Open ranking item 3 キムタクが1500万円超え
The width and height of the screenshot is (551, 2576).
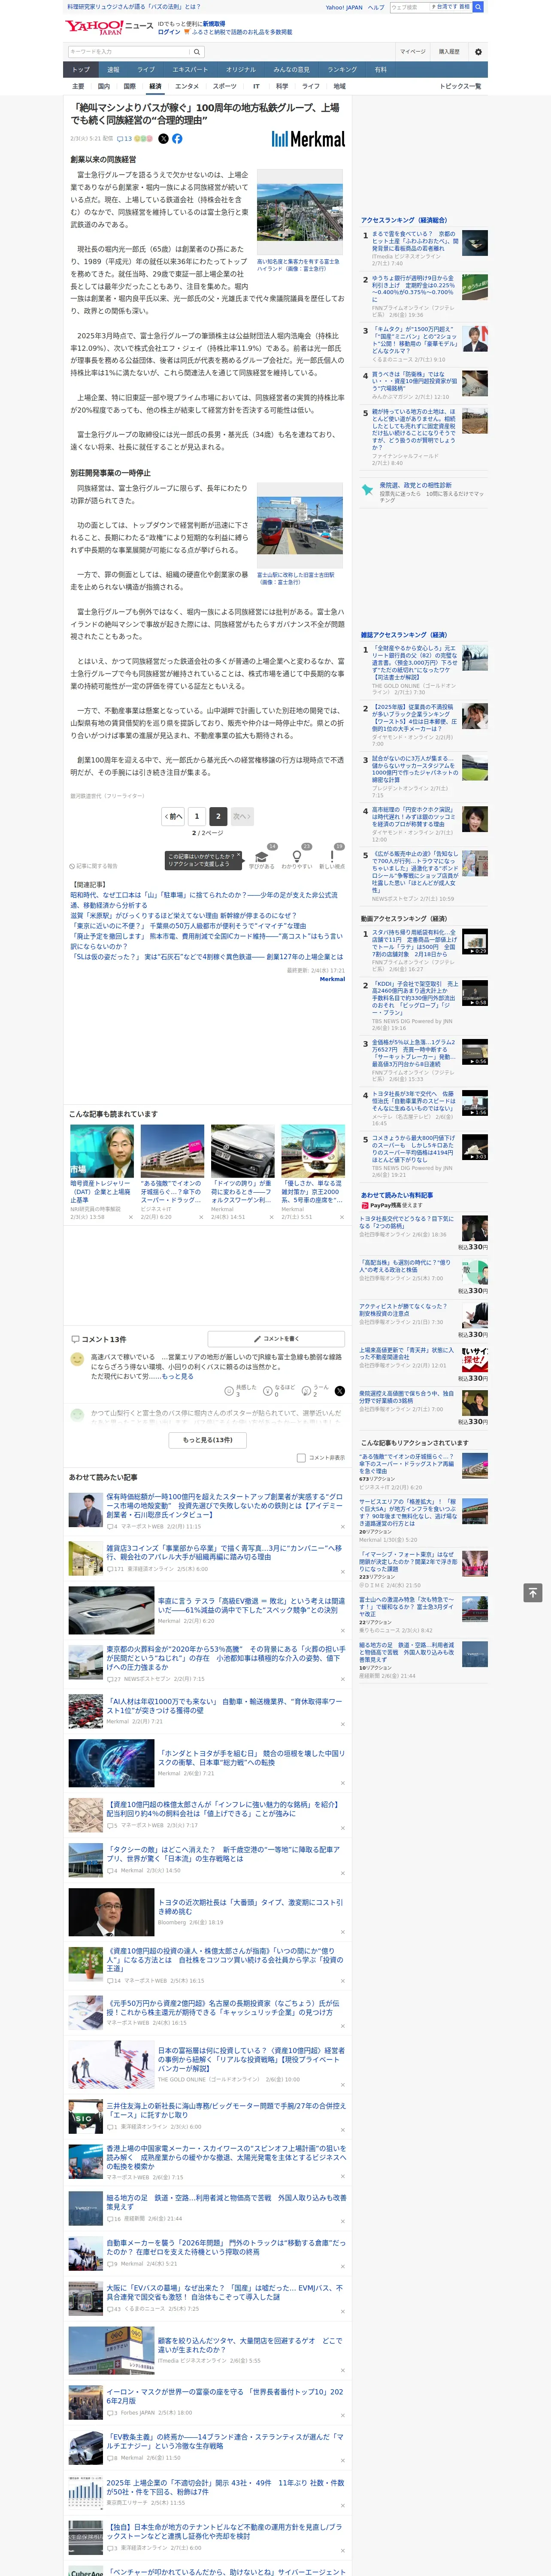click(415, 339)
